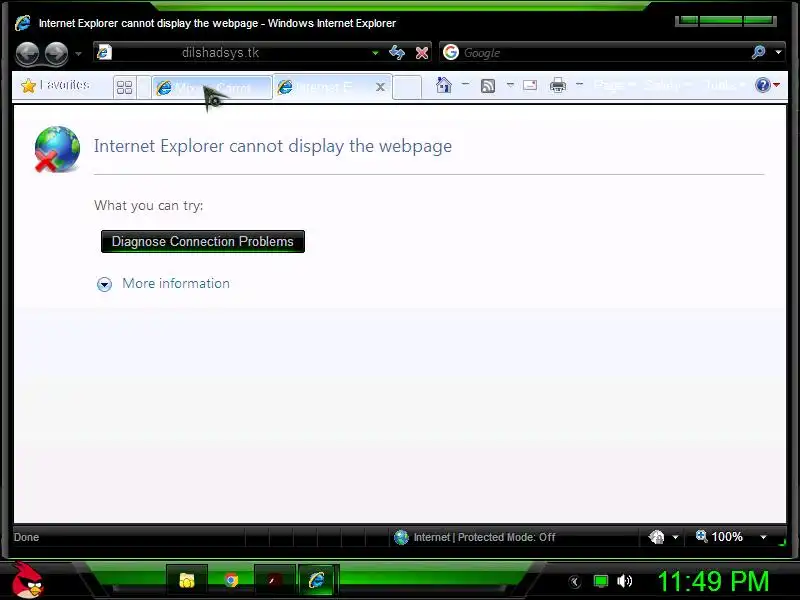Click the Home icon in command bar
Viewport: 800px width, 600px height.
tap(444, 85)
